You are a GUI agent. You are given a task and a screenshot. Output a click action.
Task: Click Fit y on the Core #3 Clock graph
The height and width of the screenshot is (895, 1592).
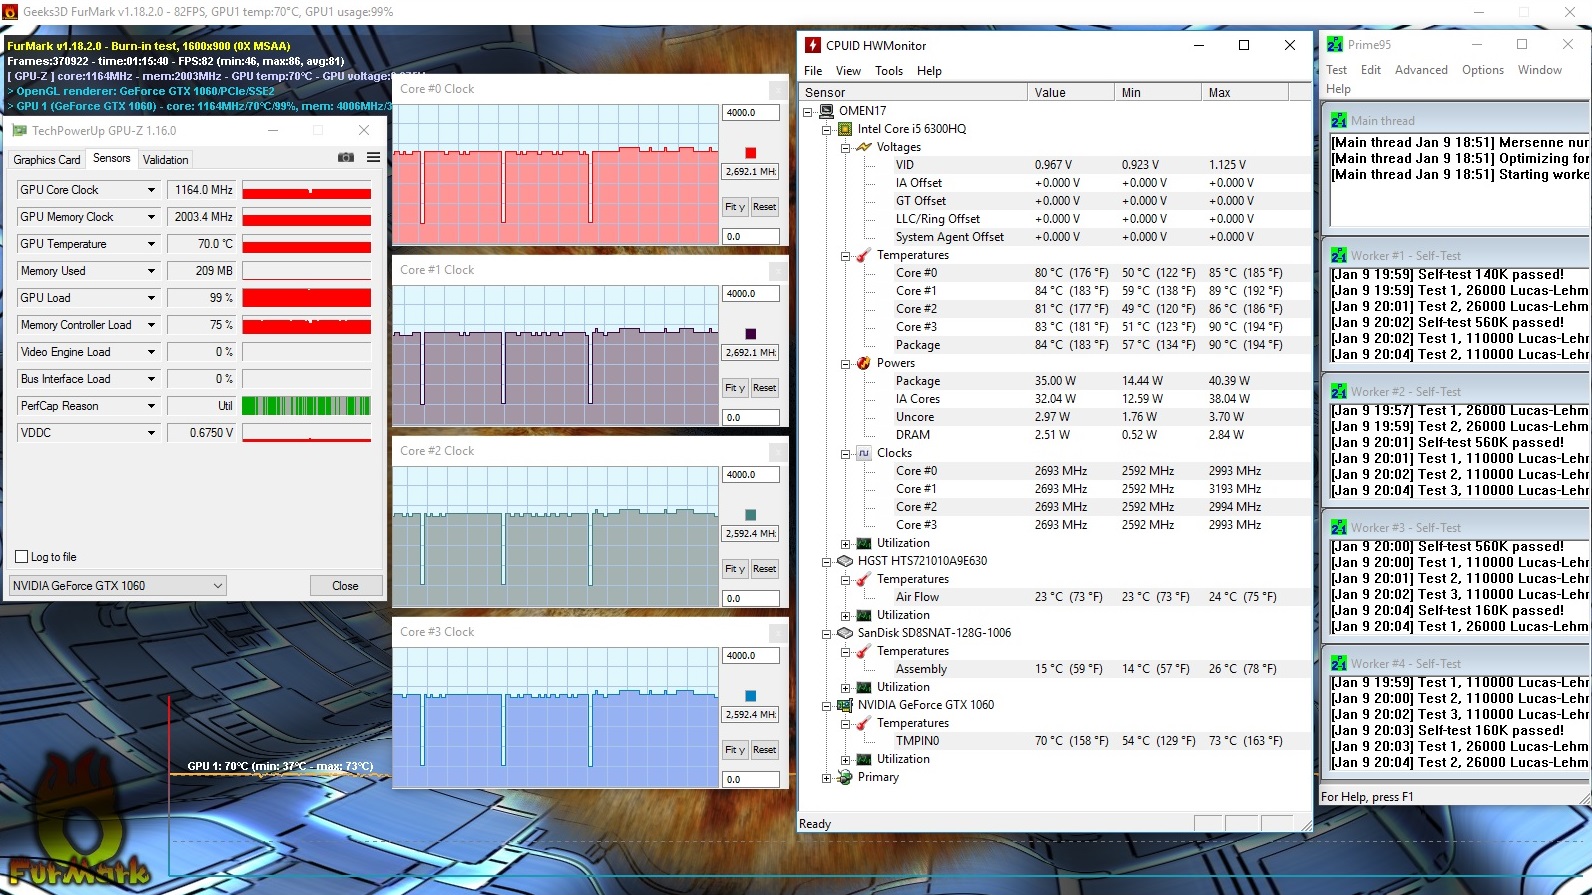click(735, 750)
